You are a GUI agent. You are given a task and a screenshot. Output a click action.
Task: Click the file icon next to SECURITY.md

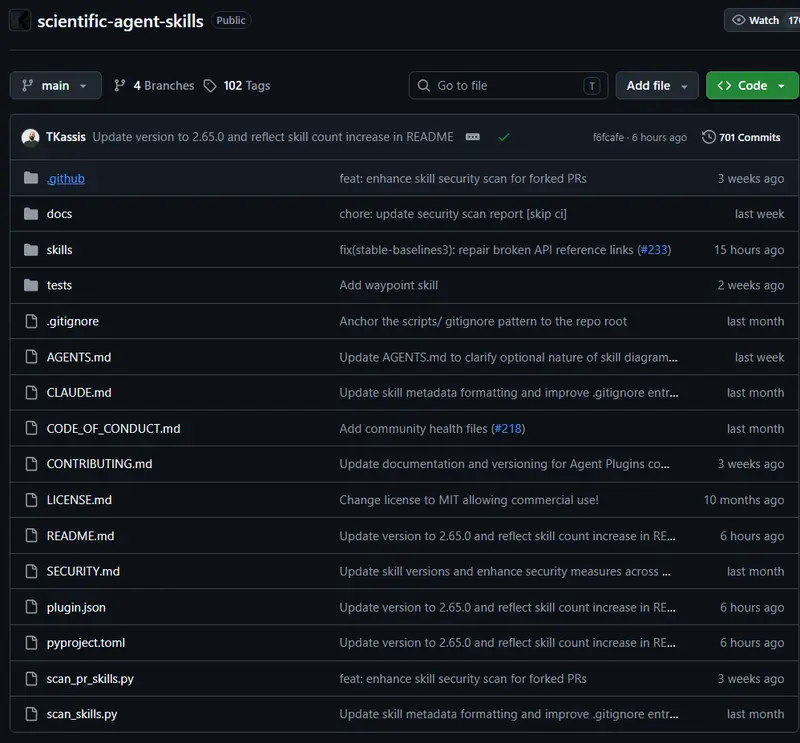(31, 571)
